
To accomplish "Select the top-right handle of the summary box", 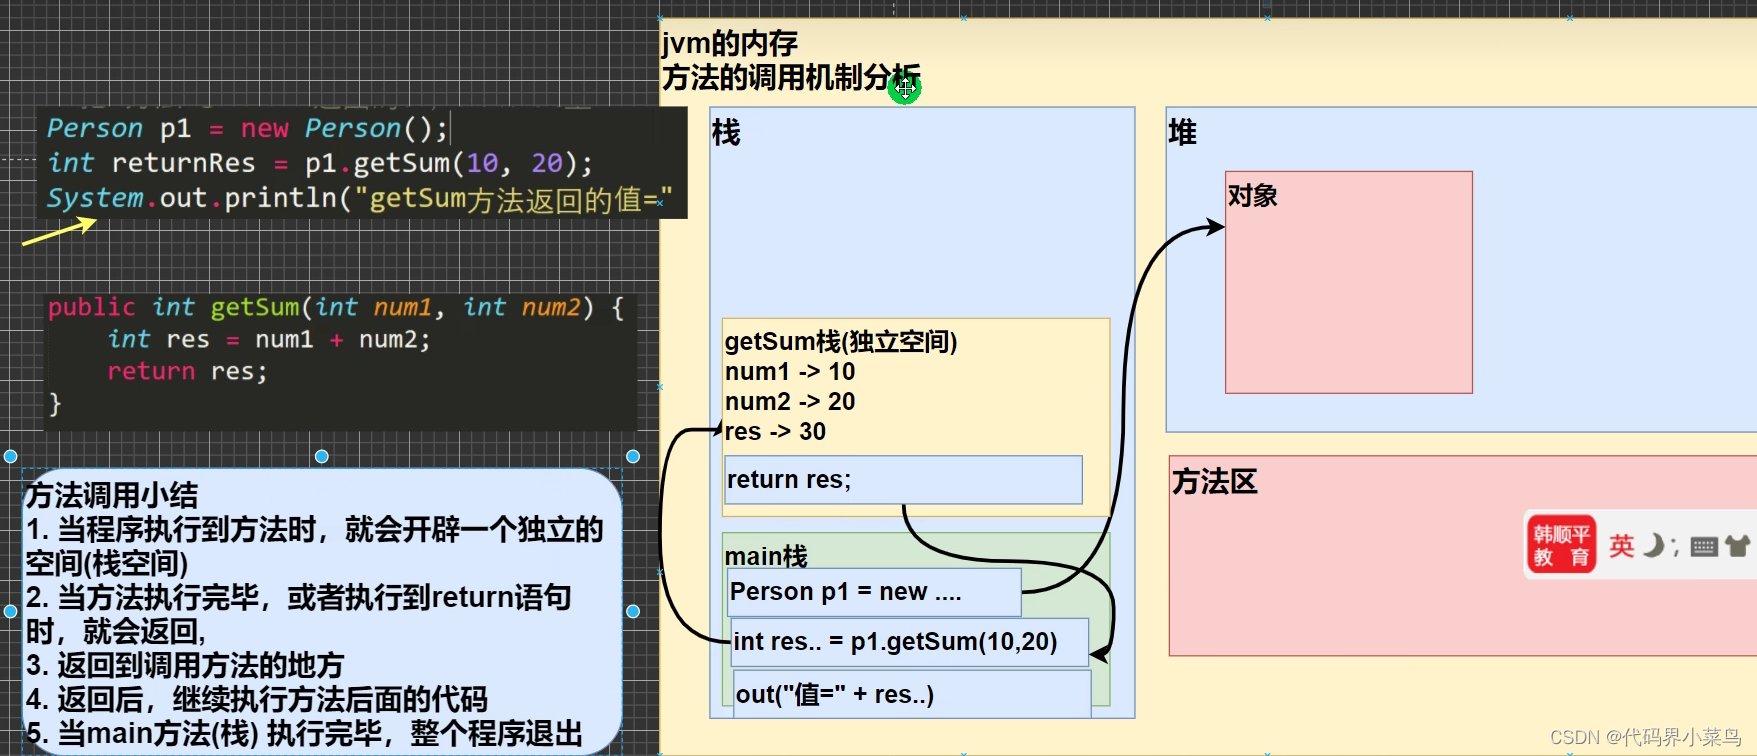I will click(x=633, y=456).
